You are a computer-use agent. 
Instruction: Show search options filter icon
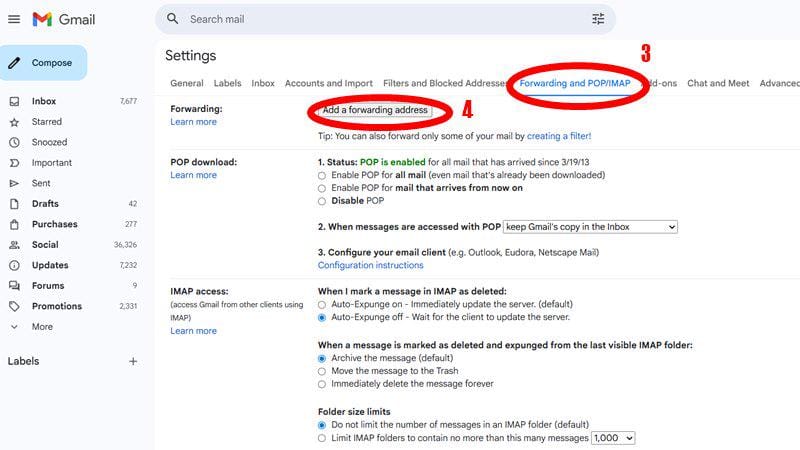[x=598, y=19]
